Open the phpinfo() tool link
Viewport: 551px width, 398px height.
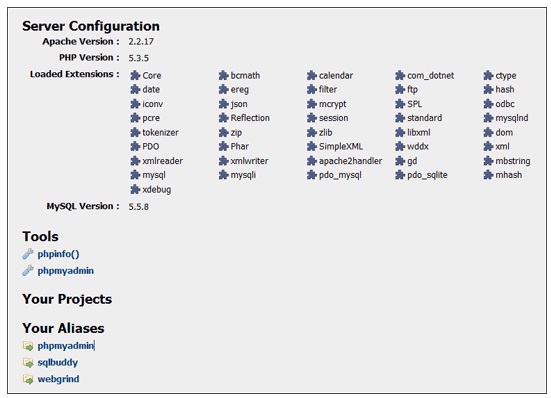point(58,254)
